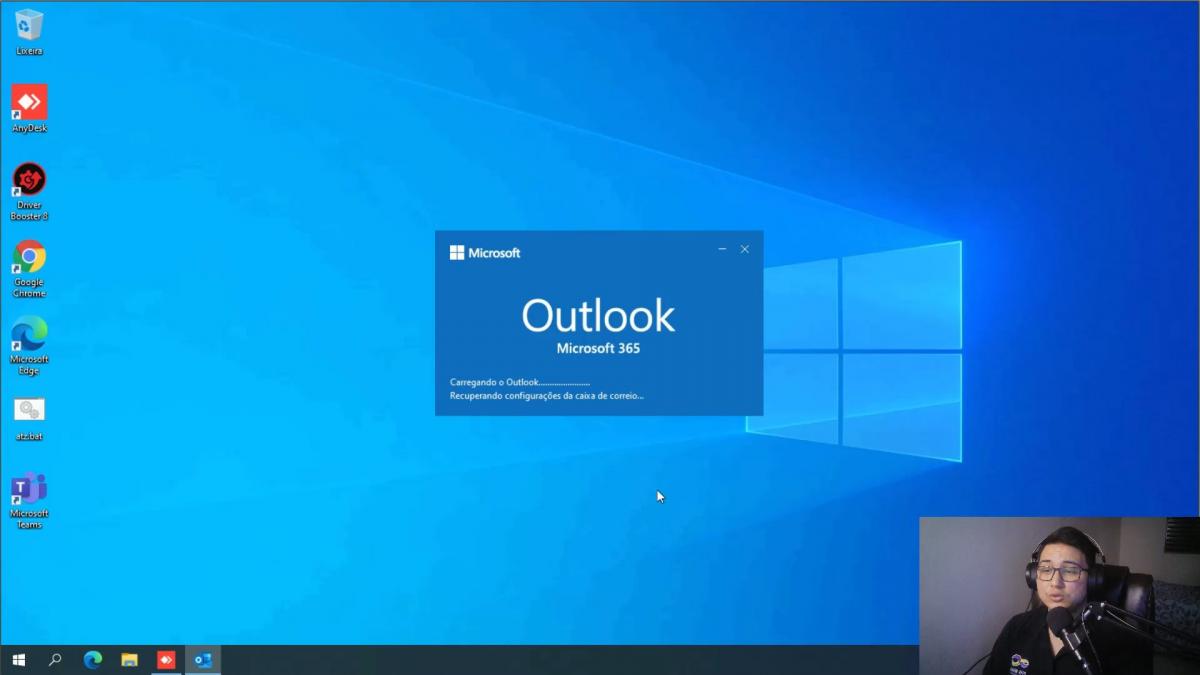
Task: Close the Outlook splash screen
Action: pyautogui.click(x=744, y=249)
